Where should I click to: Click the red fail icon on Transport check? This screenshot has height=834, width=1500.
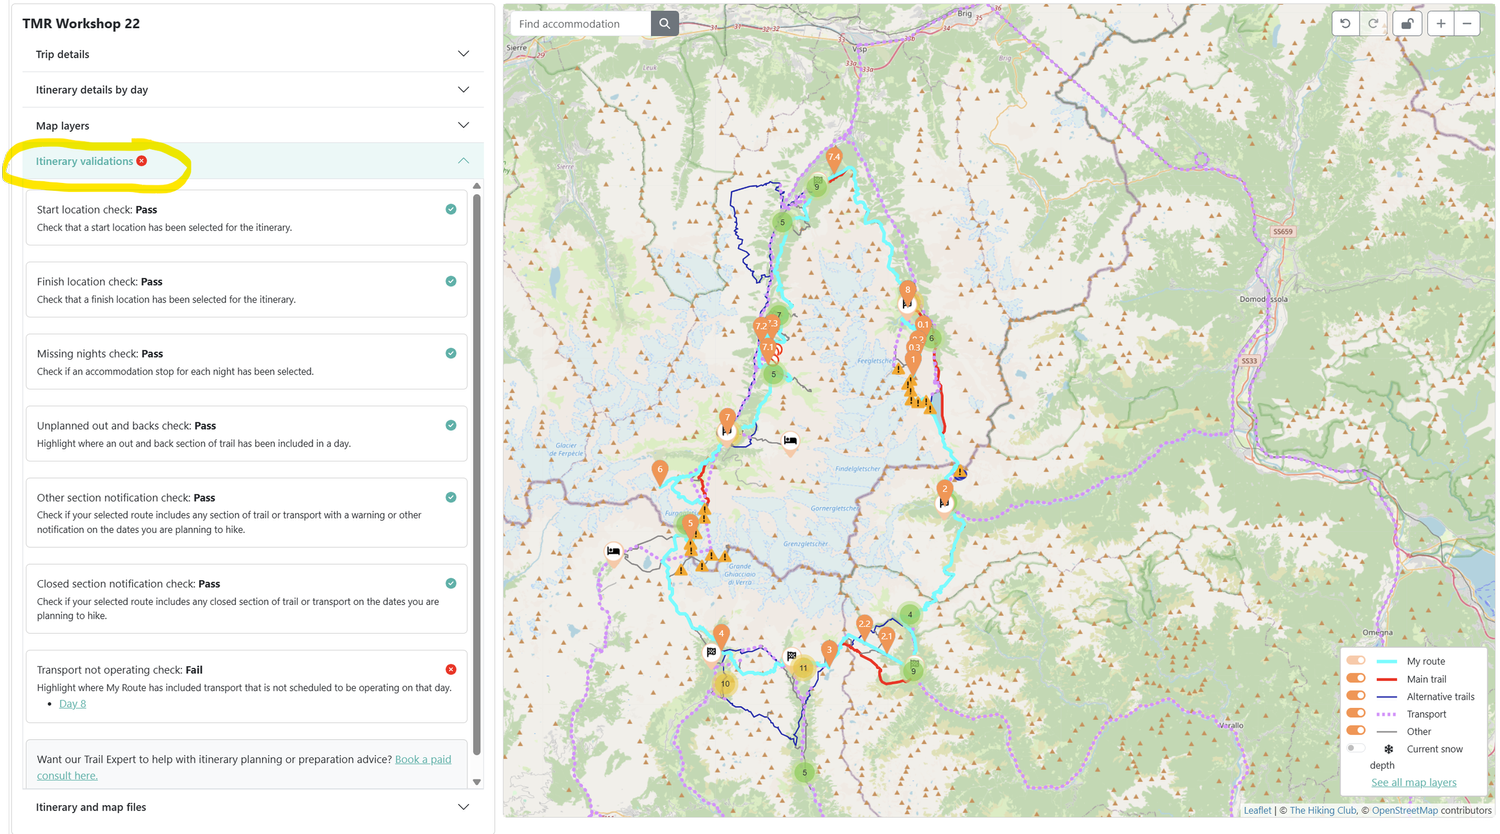(451, 670)
